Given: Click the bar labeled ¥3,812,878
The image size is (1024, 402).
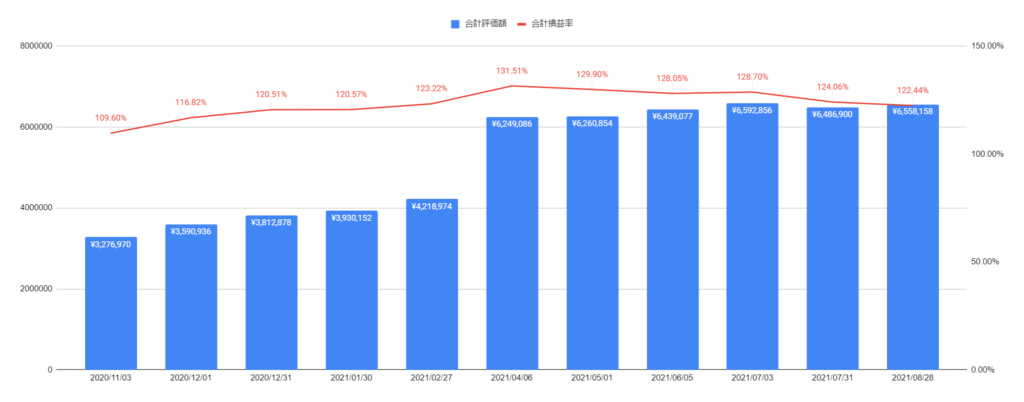Looking at the screenshot, I should [272, 293].
